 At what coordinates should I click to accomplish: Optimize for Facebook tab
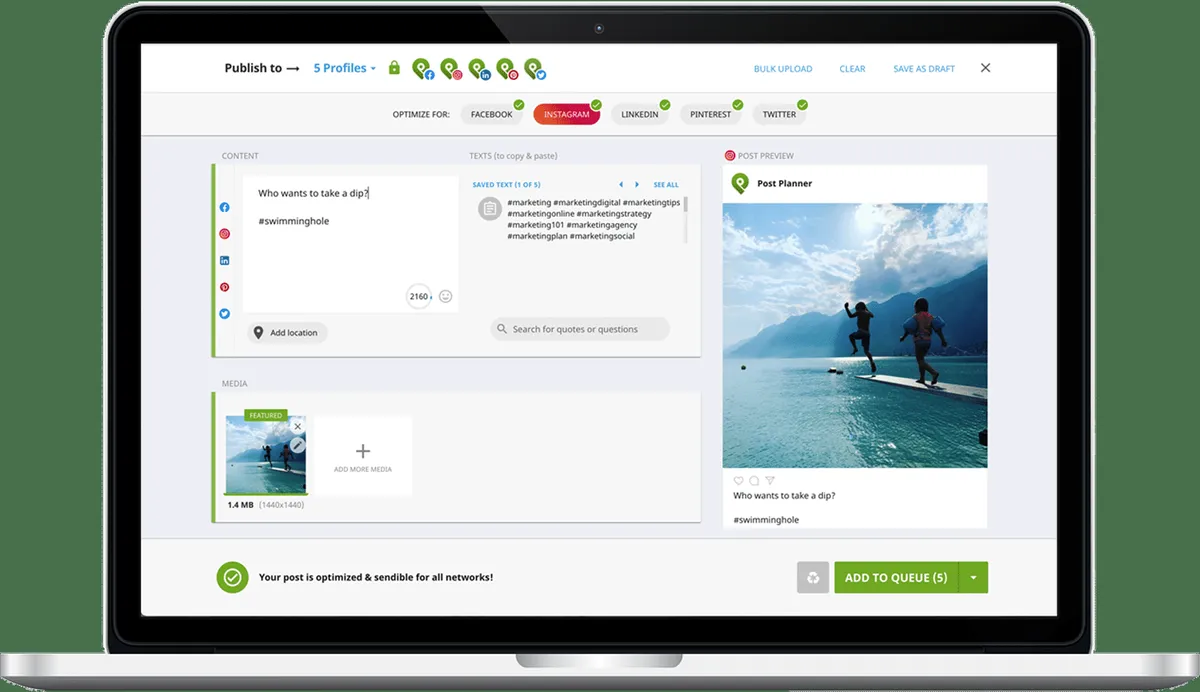pos(492,114)
